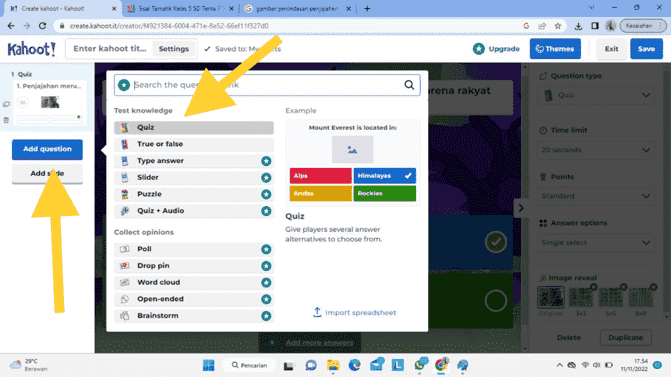Select the Brainstorm option
This screenshot has width=671, height=377.
[193, 316]
